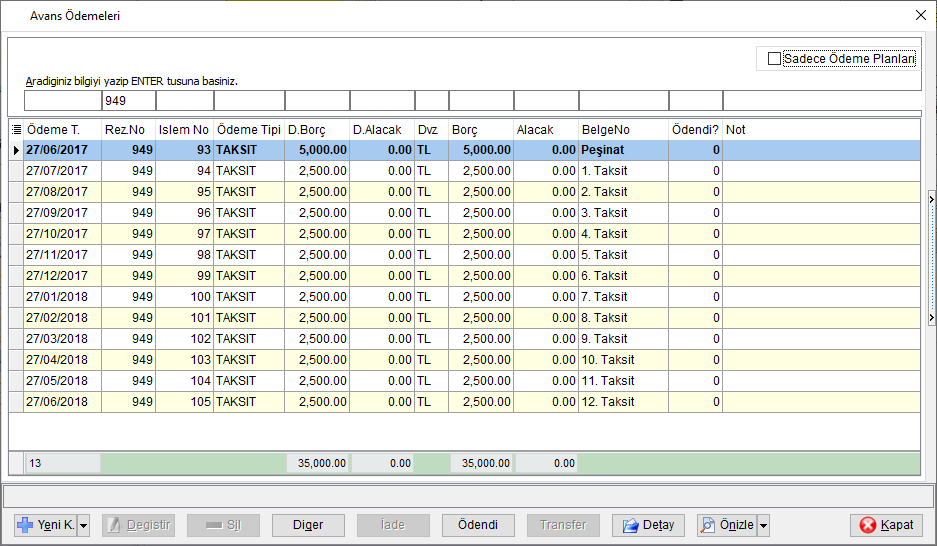
Task: Click the 12. Taksit cell
Action: coord(623,401)
